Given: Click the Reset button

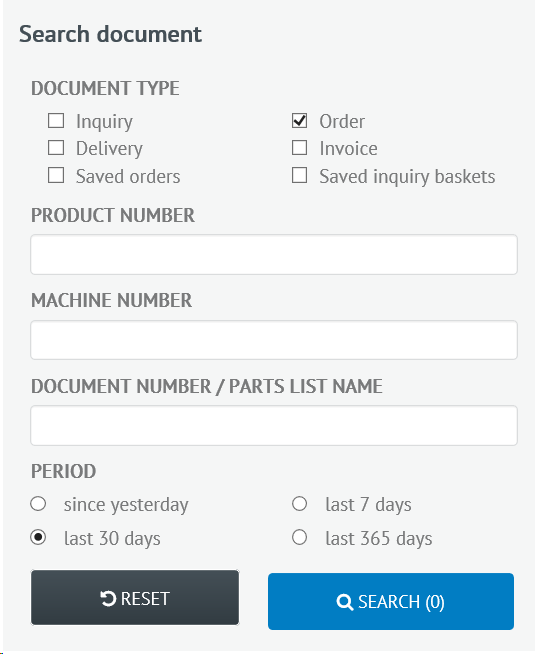Looking at the screenshot, I should click(135, 598).
